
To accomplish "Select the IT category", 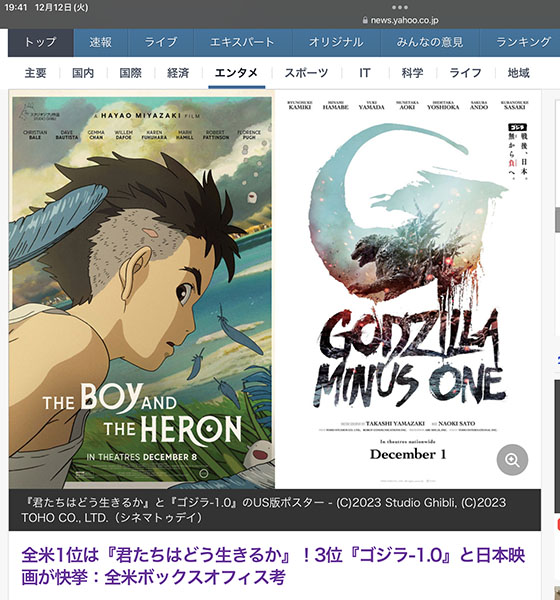I will pos(365,73).
